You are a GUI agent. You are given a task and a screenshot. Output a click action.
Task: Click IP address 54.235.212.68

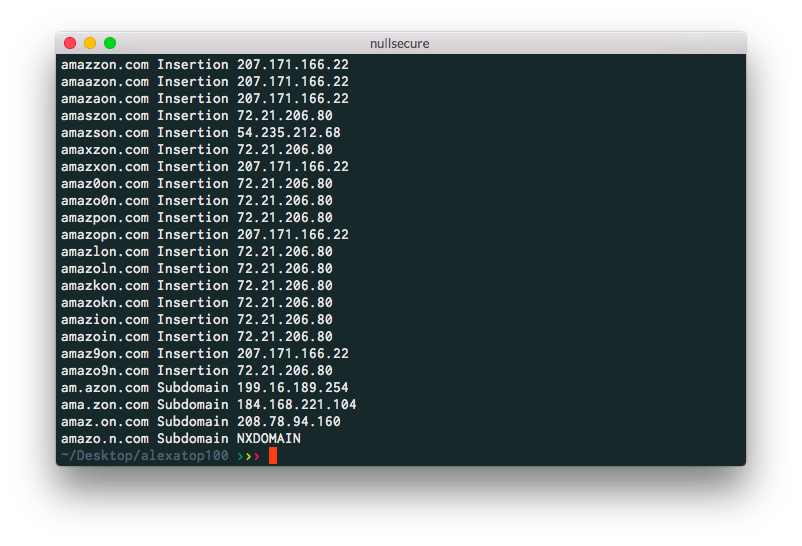[288, 132]
